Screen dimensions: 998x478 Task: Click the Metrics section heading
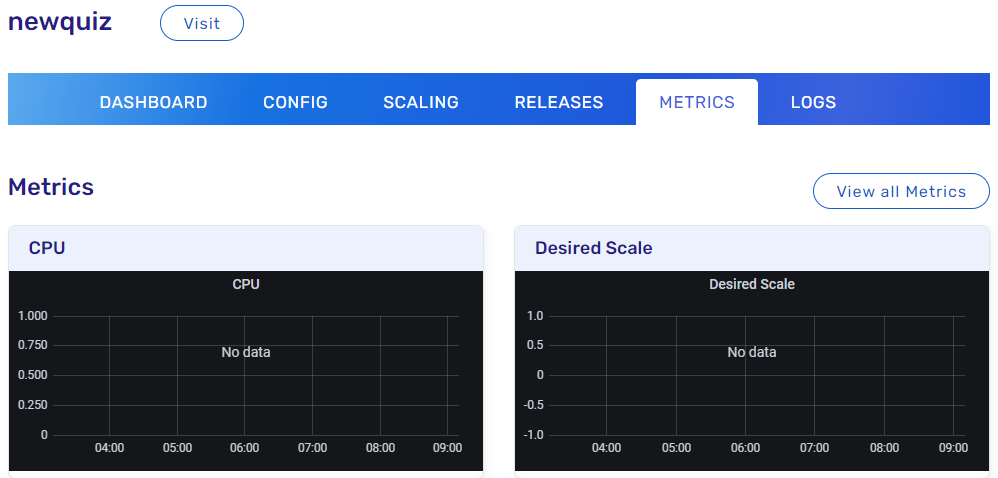click(51, 187)
